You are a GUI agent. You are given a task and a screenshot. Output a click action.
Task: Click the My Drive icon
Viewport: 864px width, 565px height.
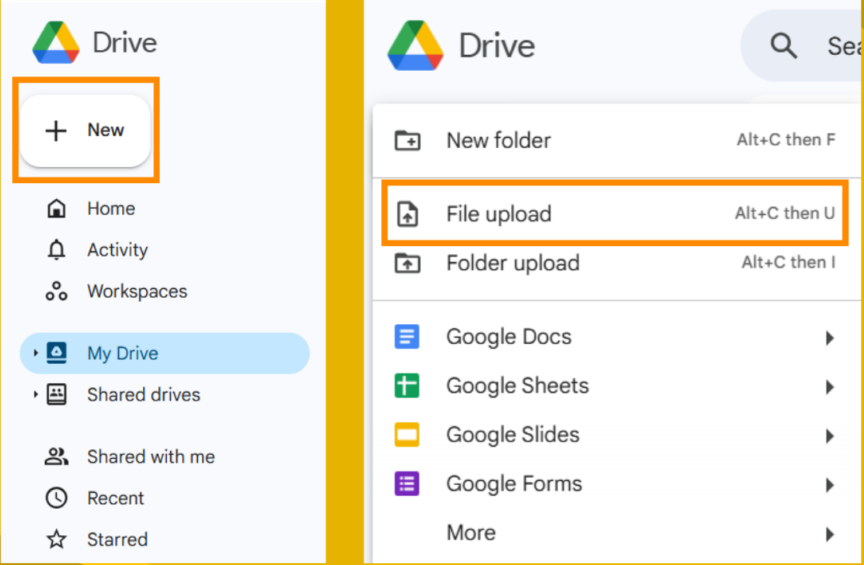(56, 353)
